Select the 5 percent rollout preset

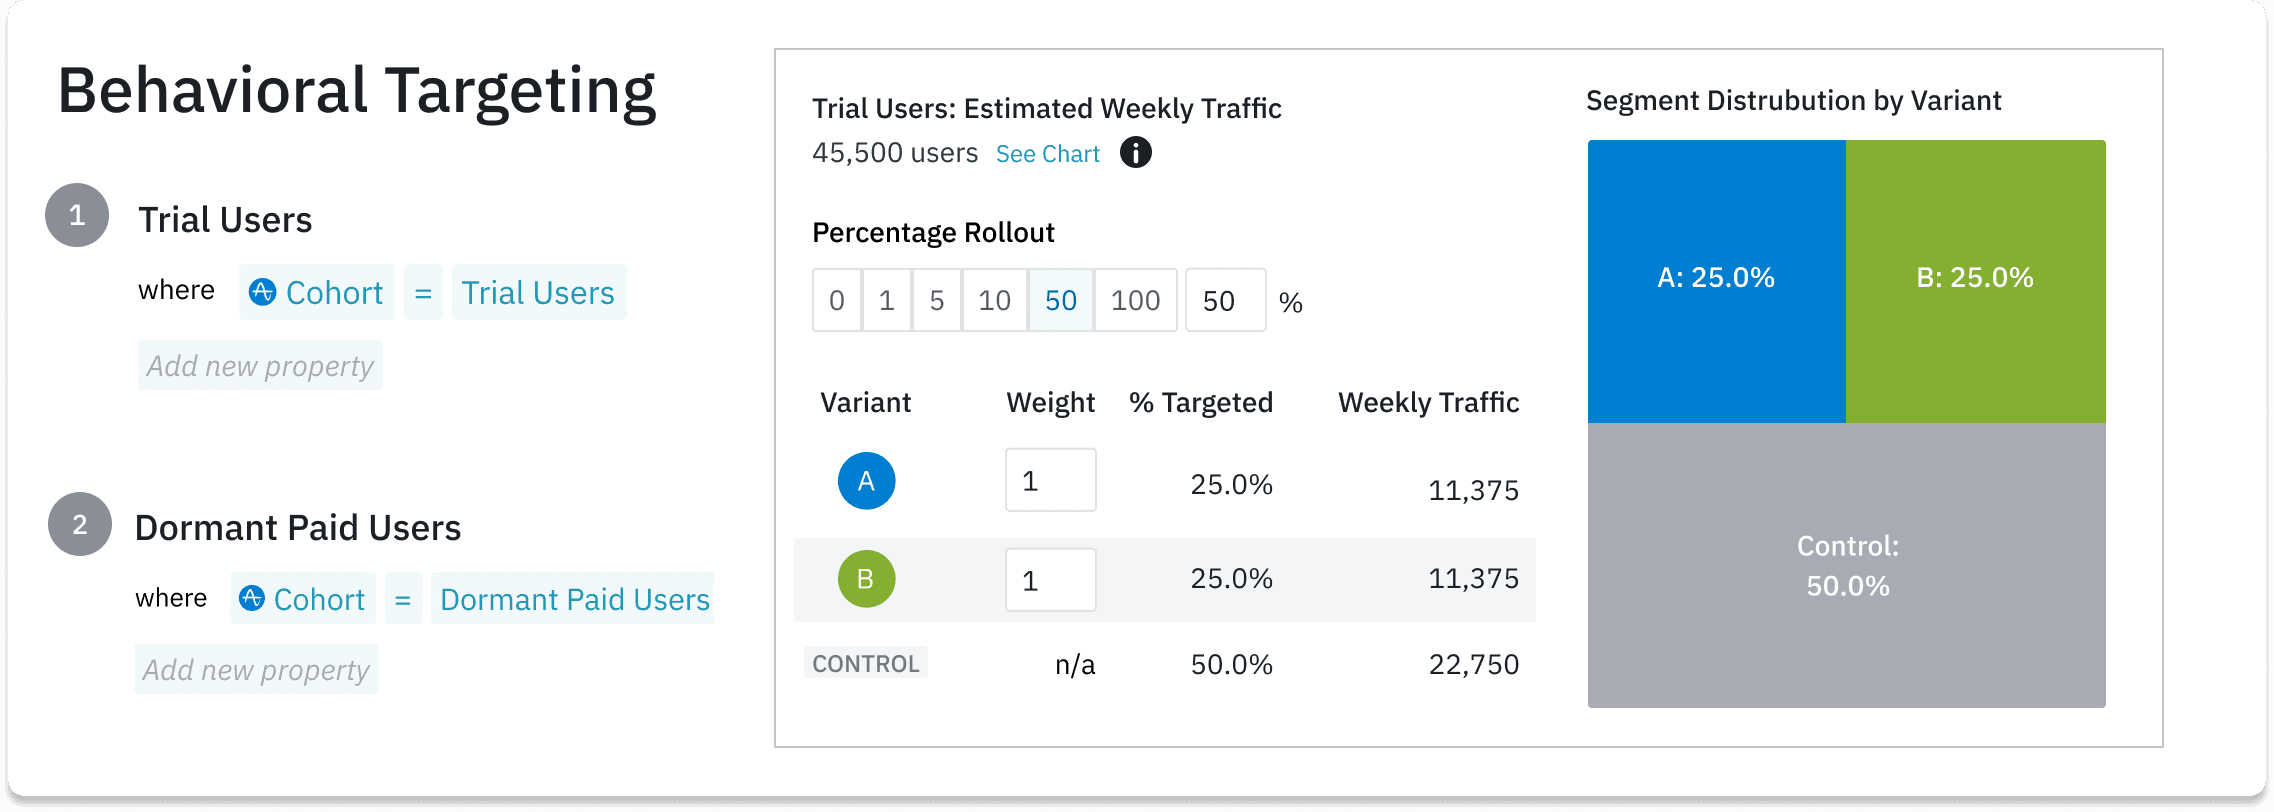(x=937, y=300)
